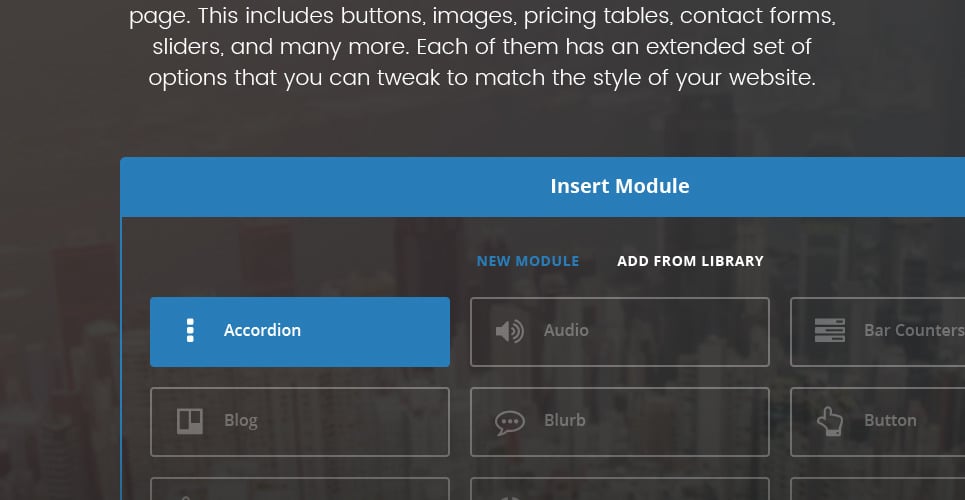Choose the Blog module label
The image size is (965, 500).
pos(241,421)
